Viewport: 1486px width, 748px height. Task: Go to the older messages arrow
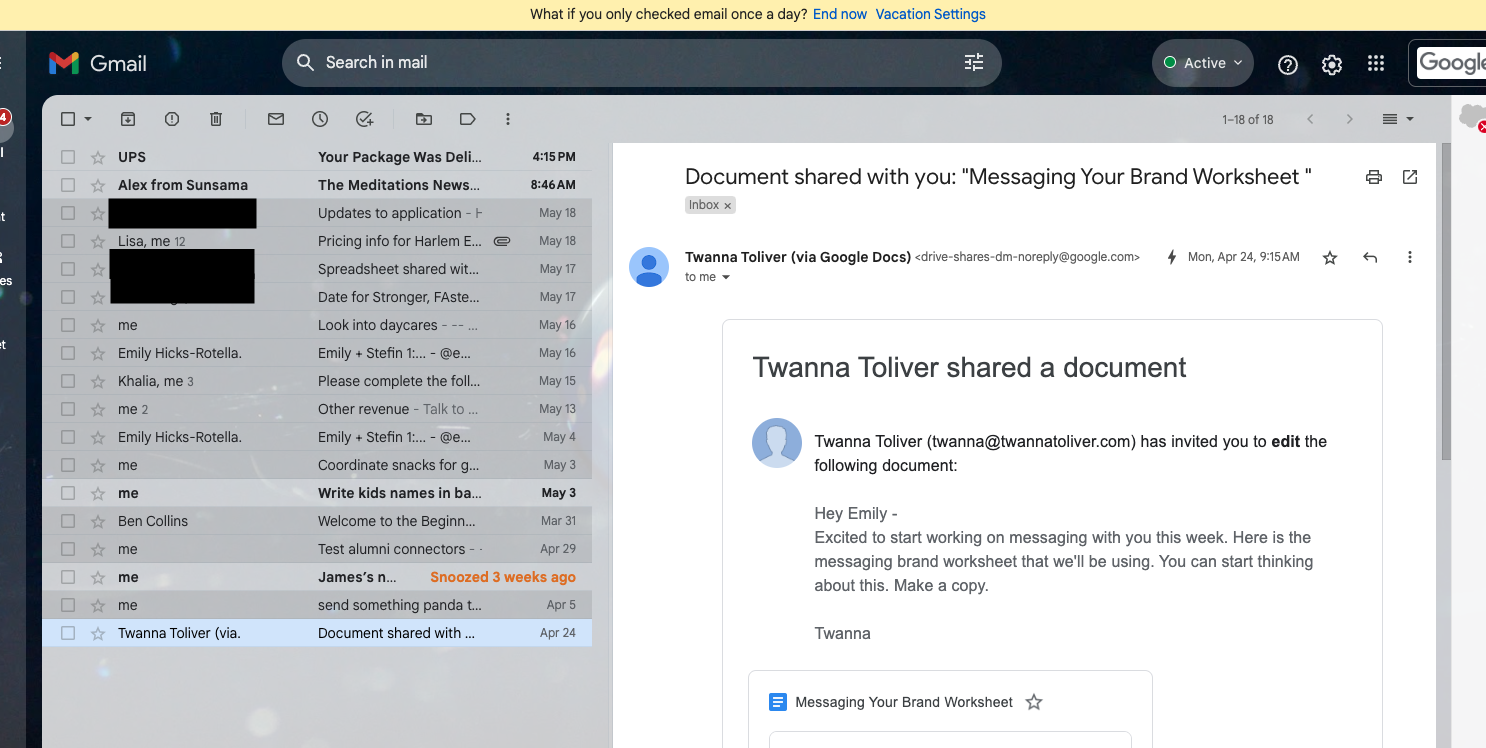coord(1350,119)
